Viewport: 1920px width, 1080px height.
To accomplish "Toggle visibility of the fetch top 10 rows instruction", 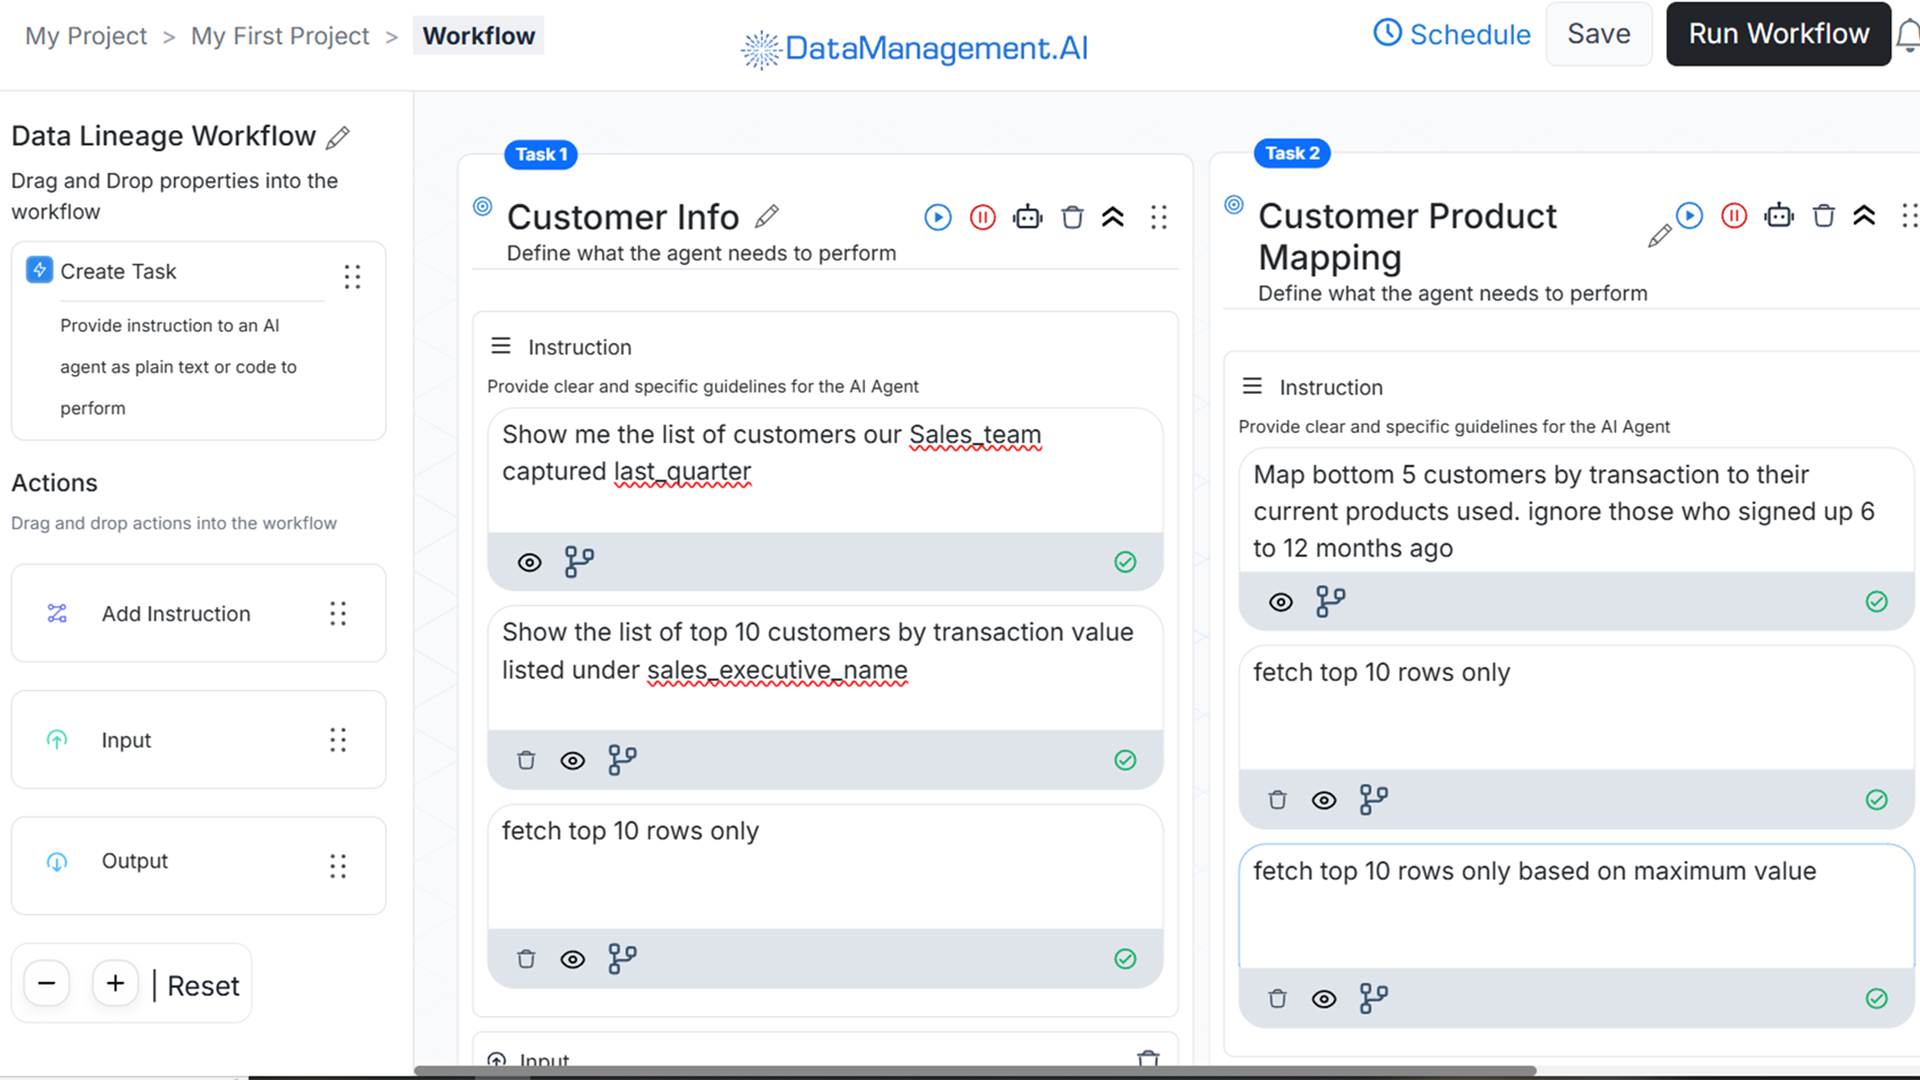I will click(572, 959).
